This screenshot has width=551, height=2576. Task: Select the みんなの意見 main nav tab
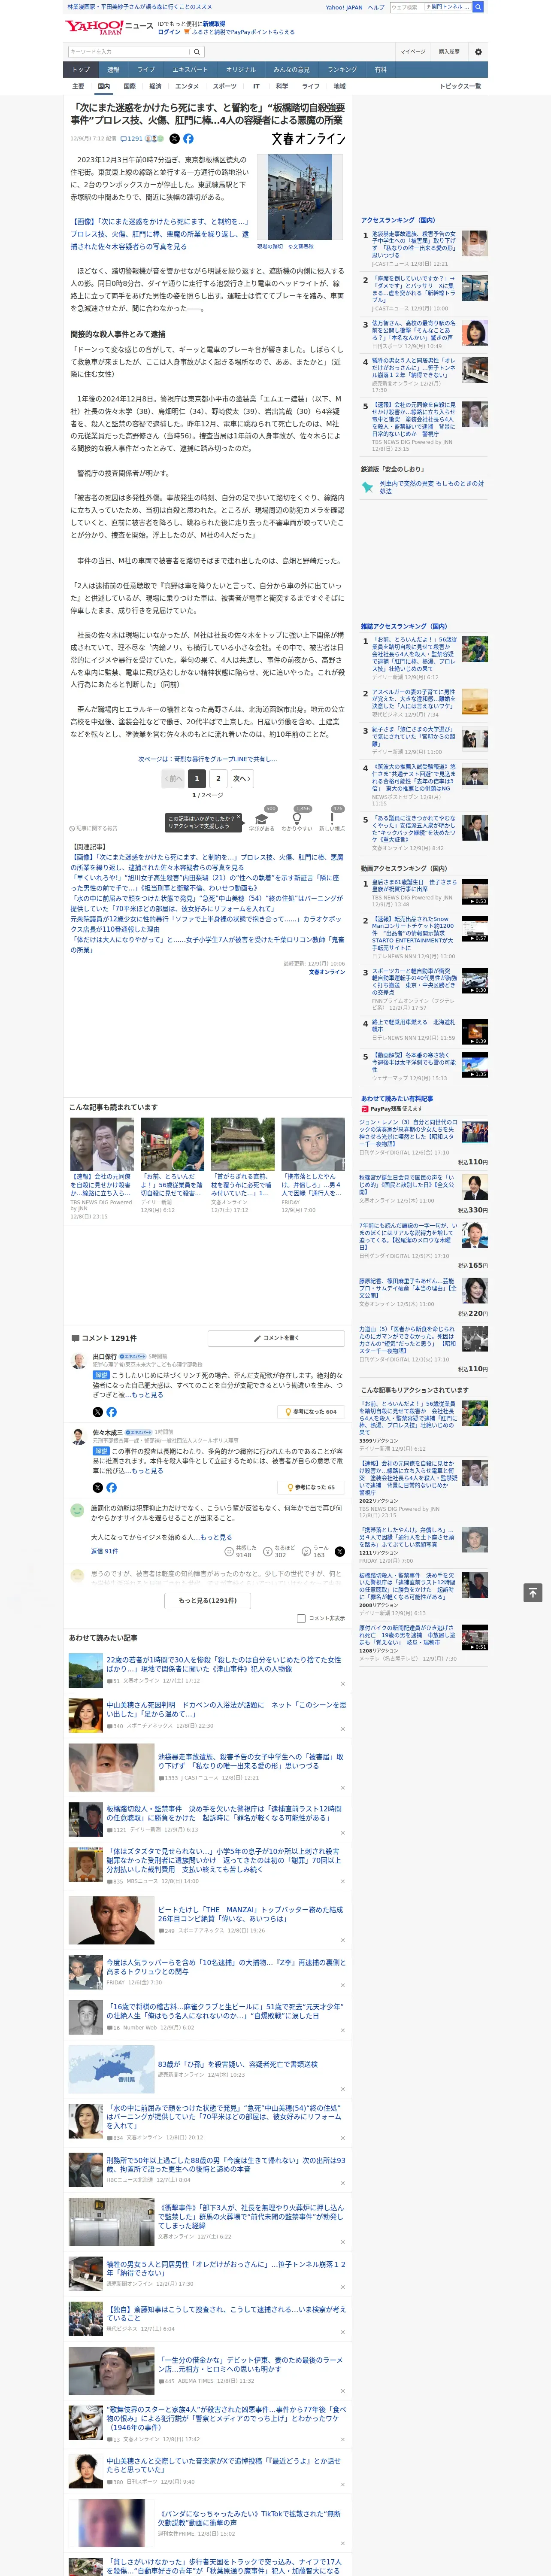pos(292,70)
